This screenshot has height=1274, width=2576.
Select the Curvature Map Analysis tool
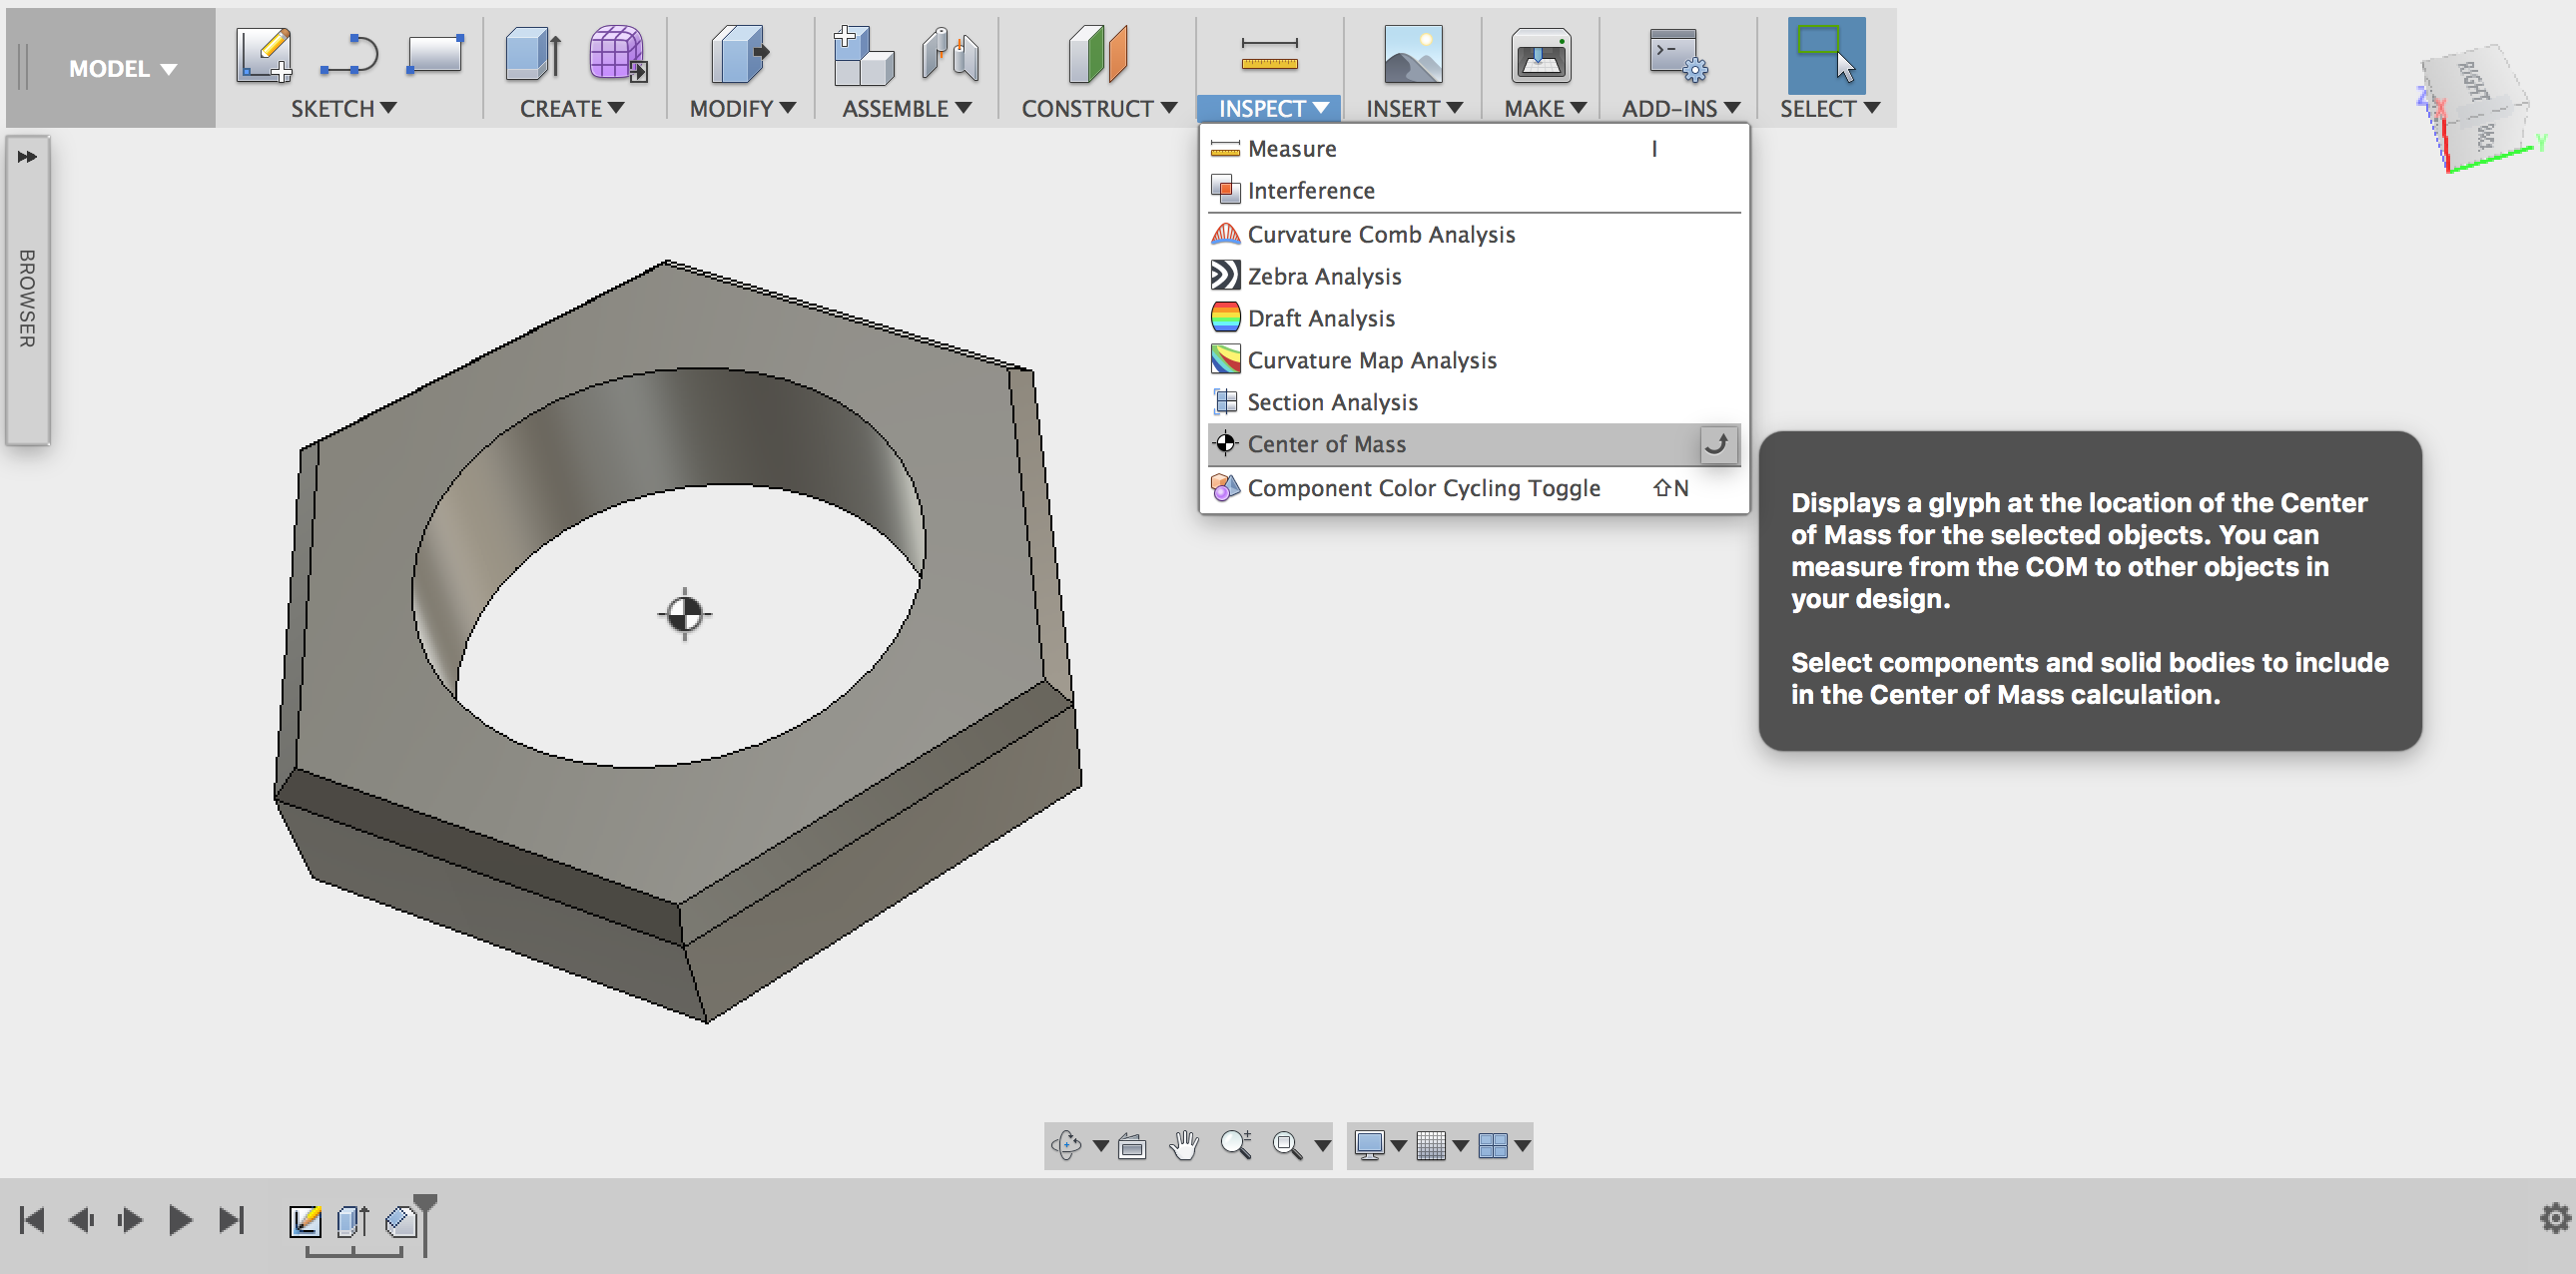[1374, 360]
